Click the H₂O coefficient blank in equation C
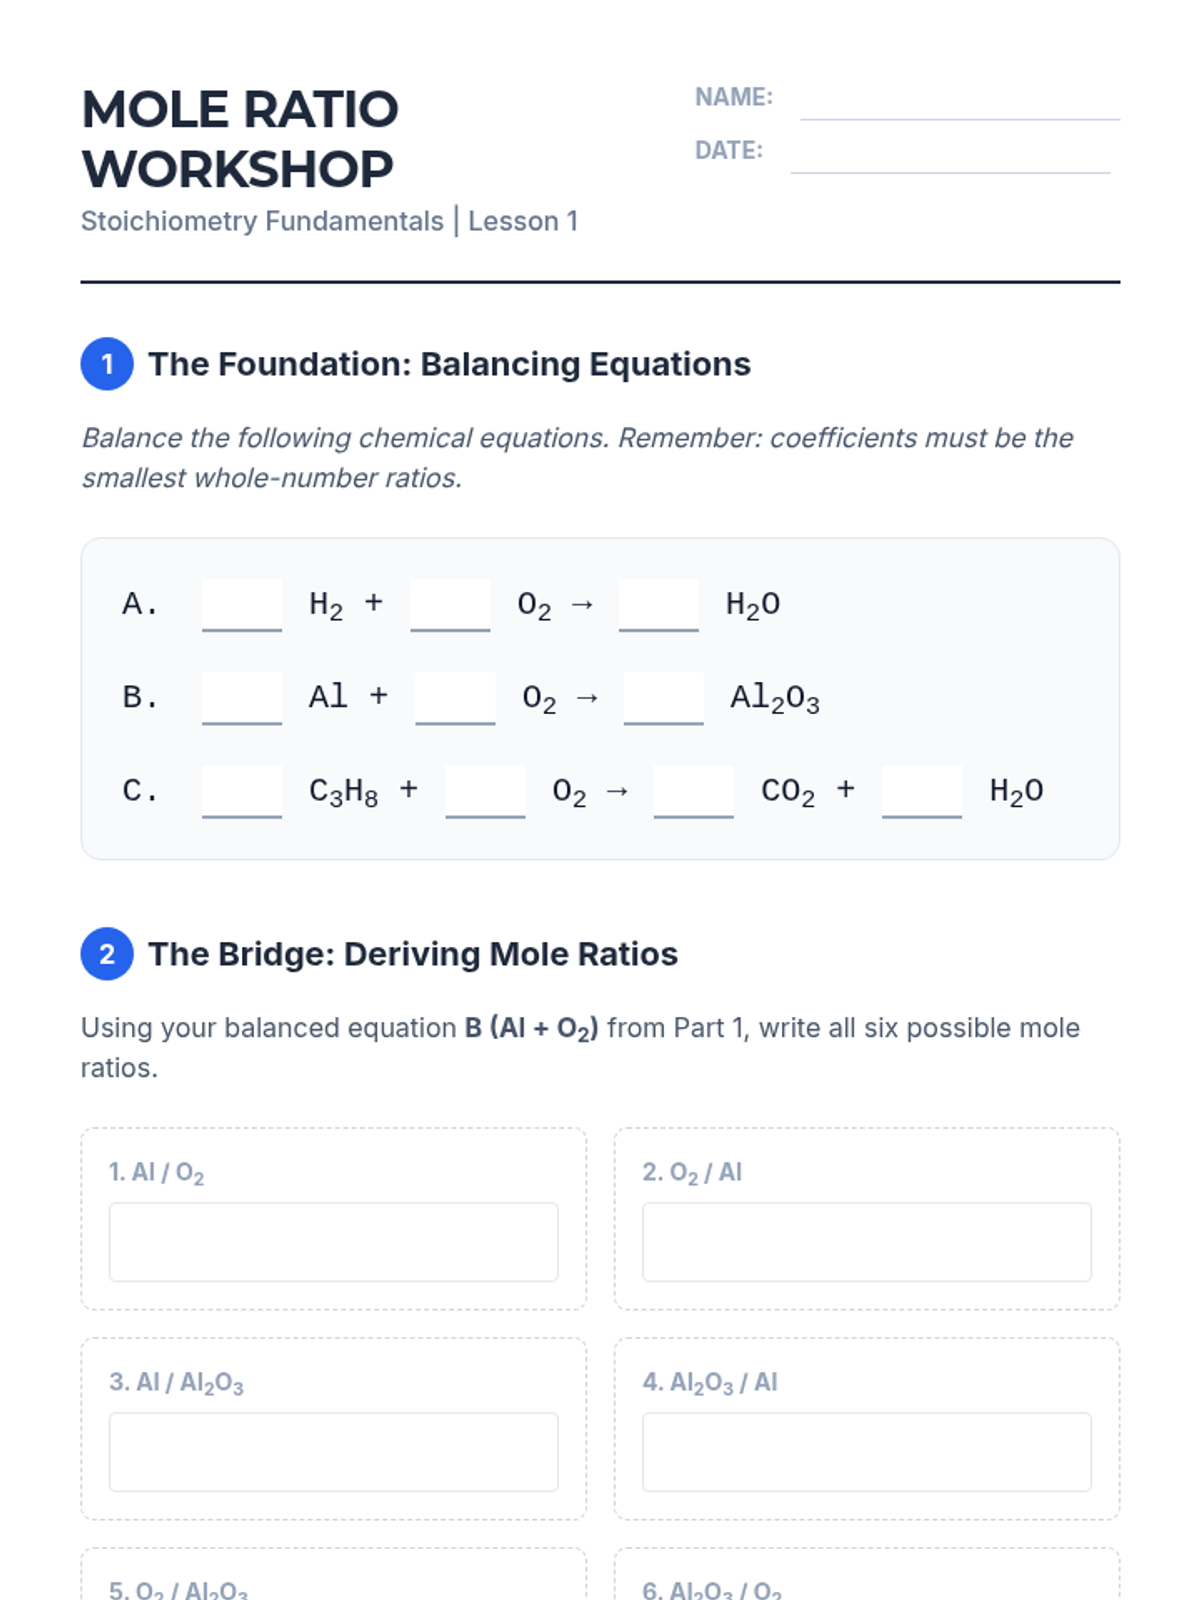 pyautogui.click(x=921, y=792)
